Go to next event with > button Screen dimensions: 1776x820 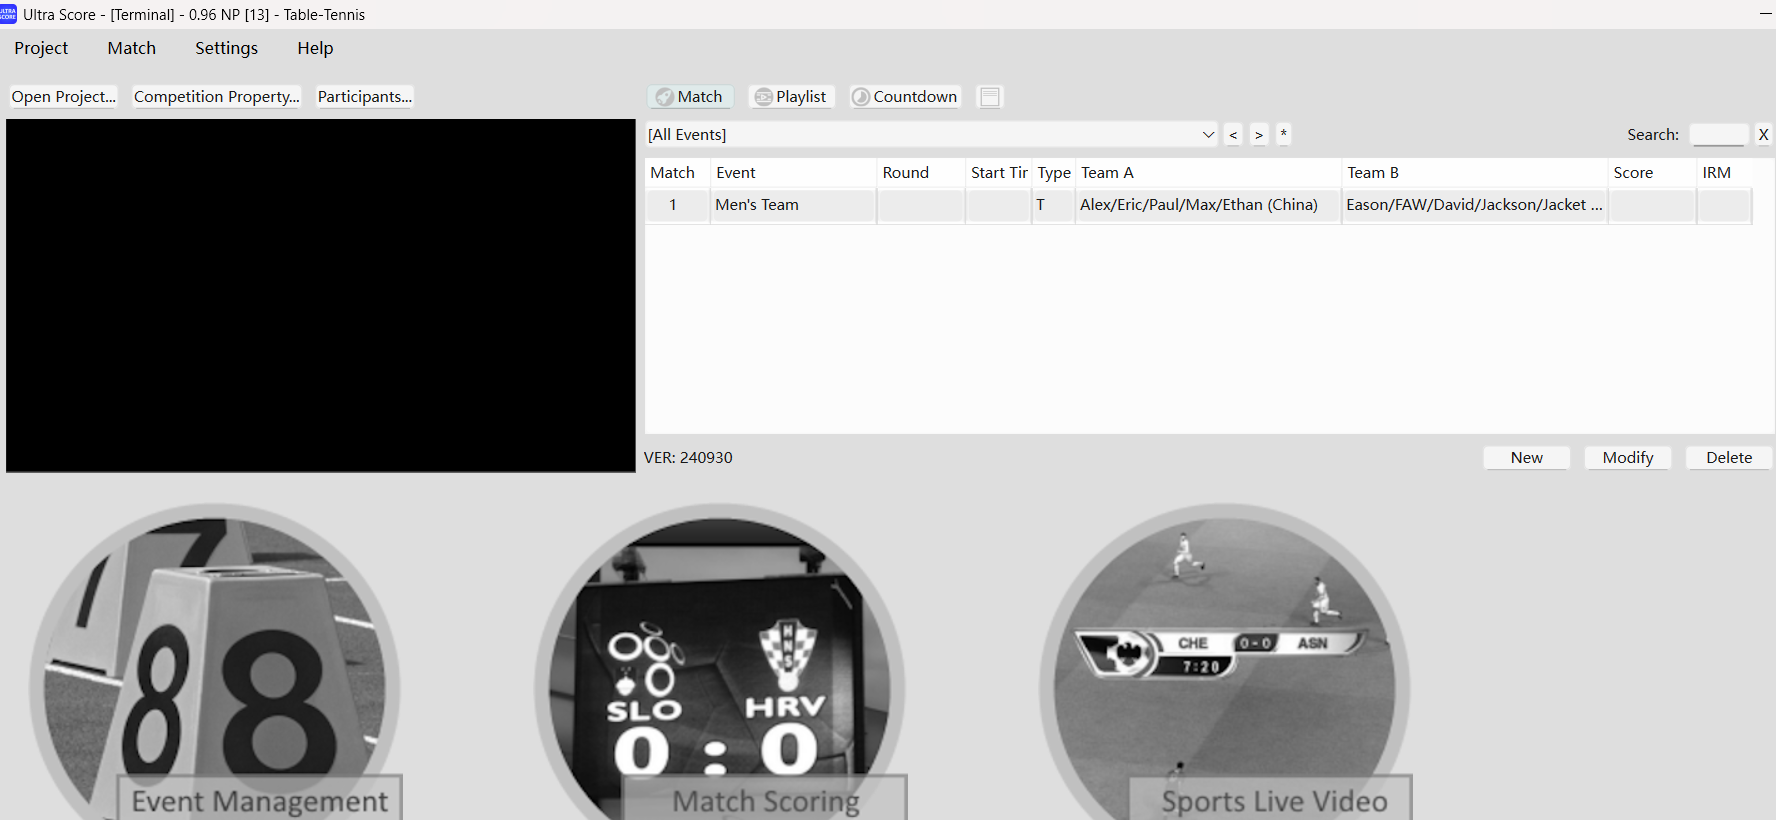1259,135
